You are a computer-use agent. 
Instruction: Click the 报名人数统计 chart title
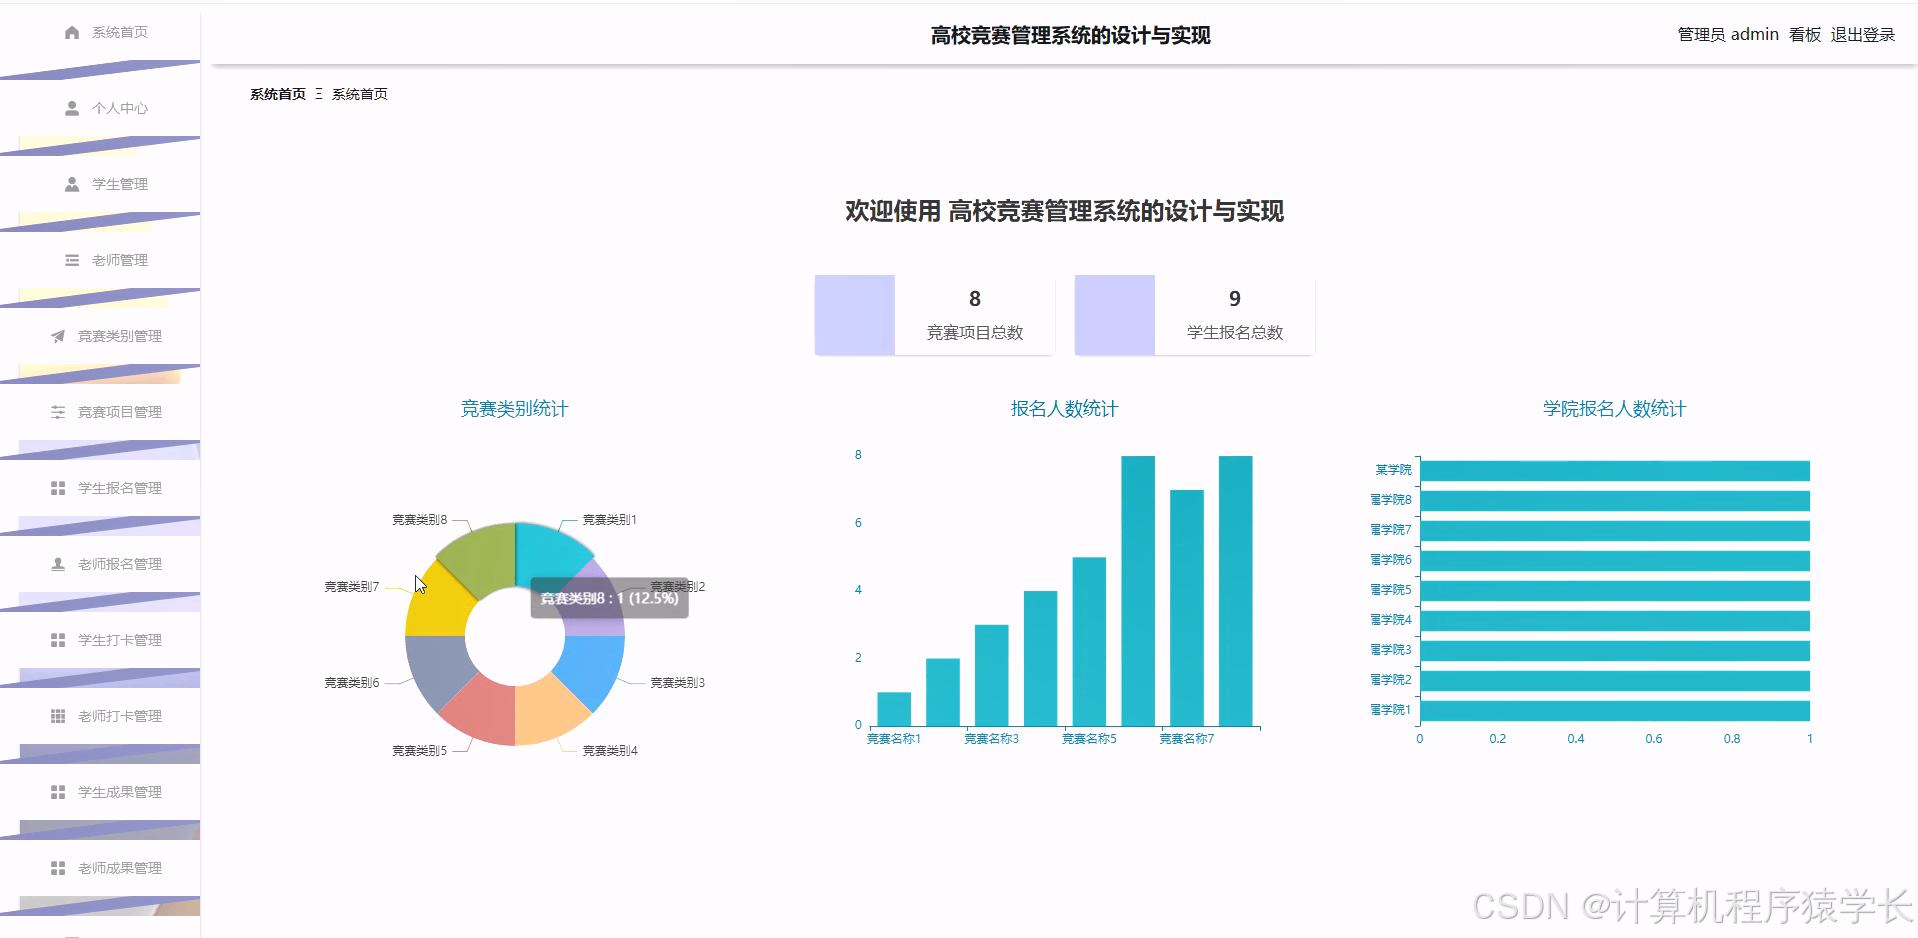coord(1064,409)
